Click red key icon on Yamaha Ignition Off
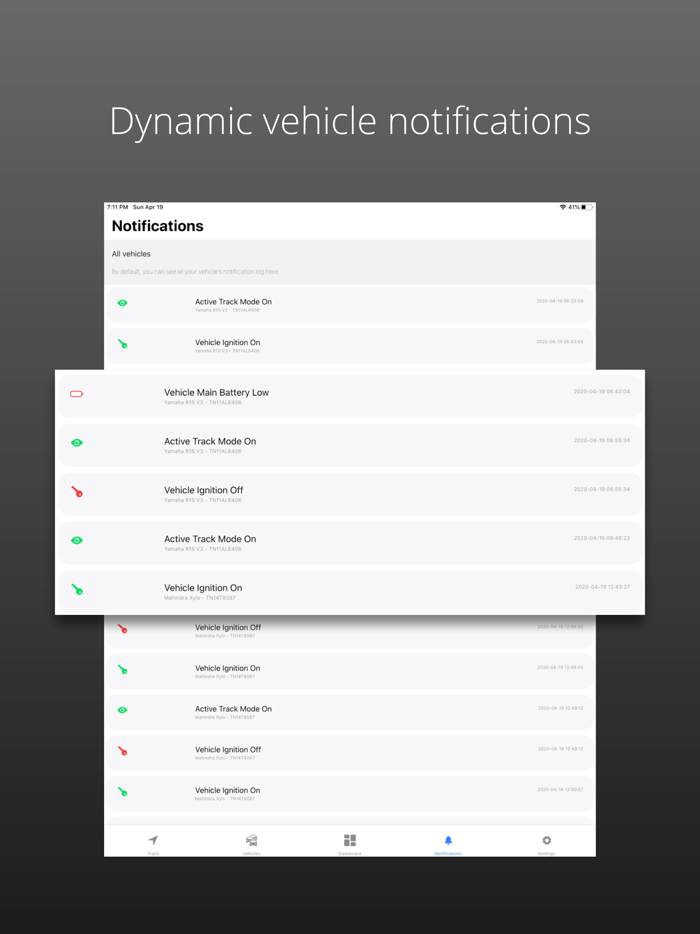This screenshot has height=934, width=700. (x=77, y=492)
